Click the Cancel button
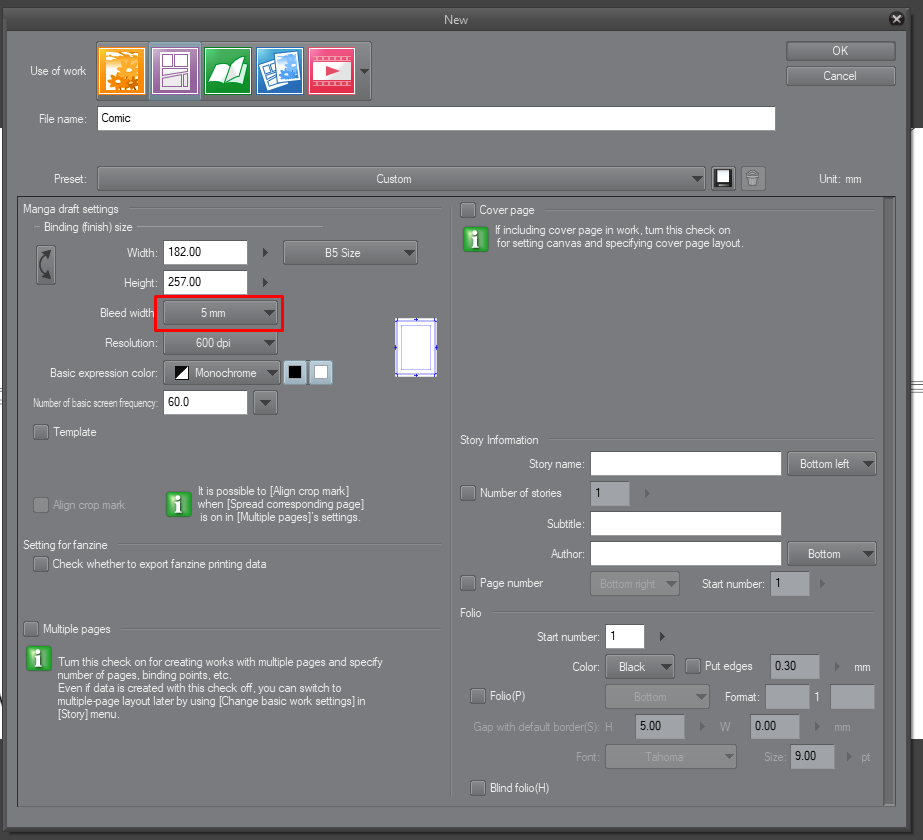The width and height of the screenshot is (923, 840). 840,76
